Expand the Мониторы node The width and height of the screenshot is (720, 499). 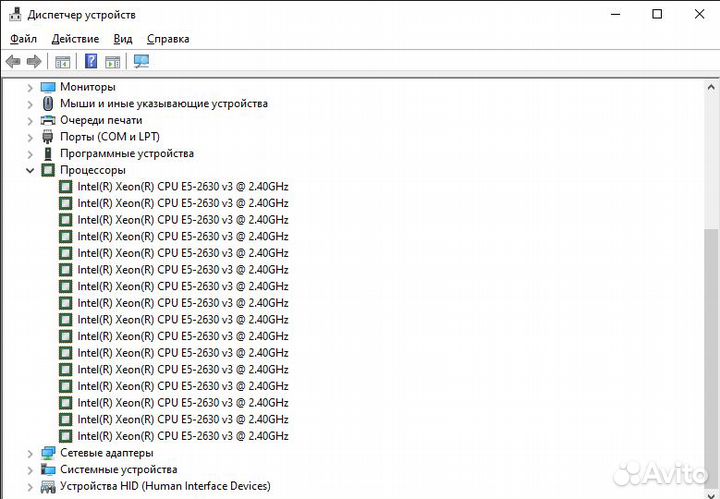(30, 87)
